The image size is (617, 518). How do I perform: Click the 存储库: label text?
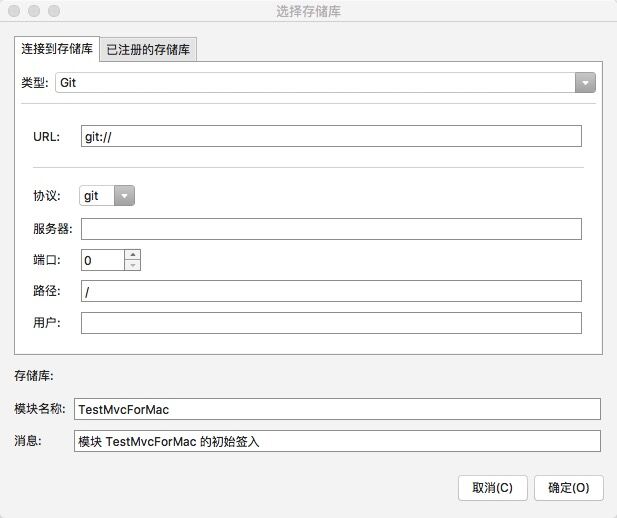coord(34,376)
